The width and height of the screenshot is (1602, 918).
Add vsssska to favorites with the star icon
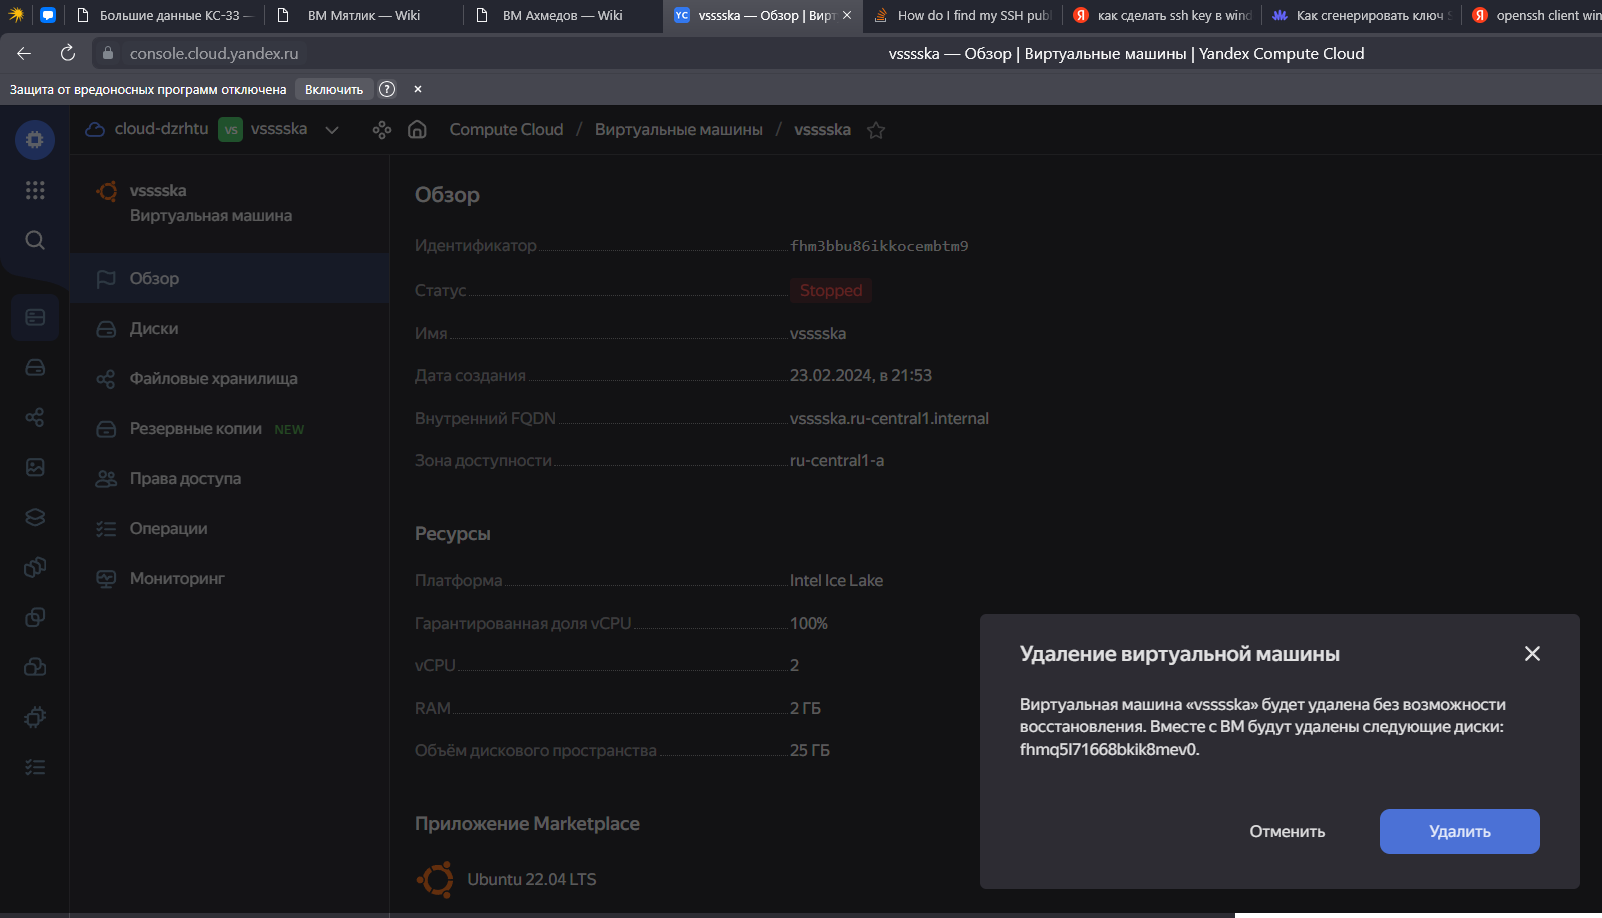tap(876, 130)
